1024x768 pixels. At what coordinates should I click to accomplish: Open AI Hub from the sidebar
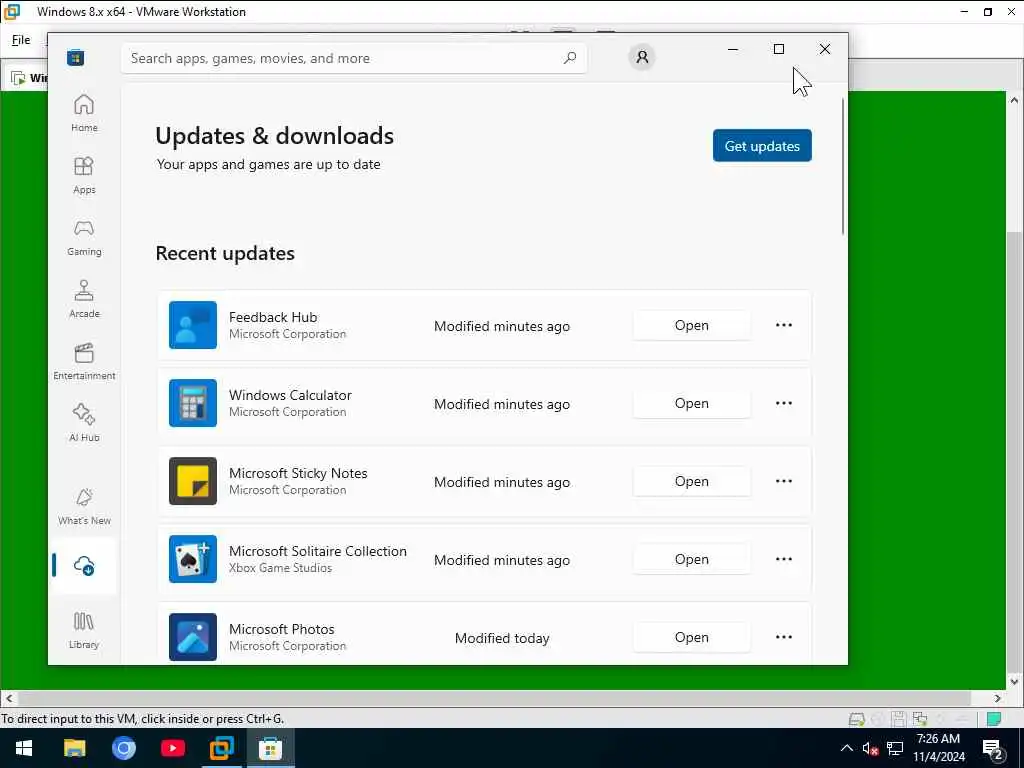(84, 424)
